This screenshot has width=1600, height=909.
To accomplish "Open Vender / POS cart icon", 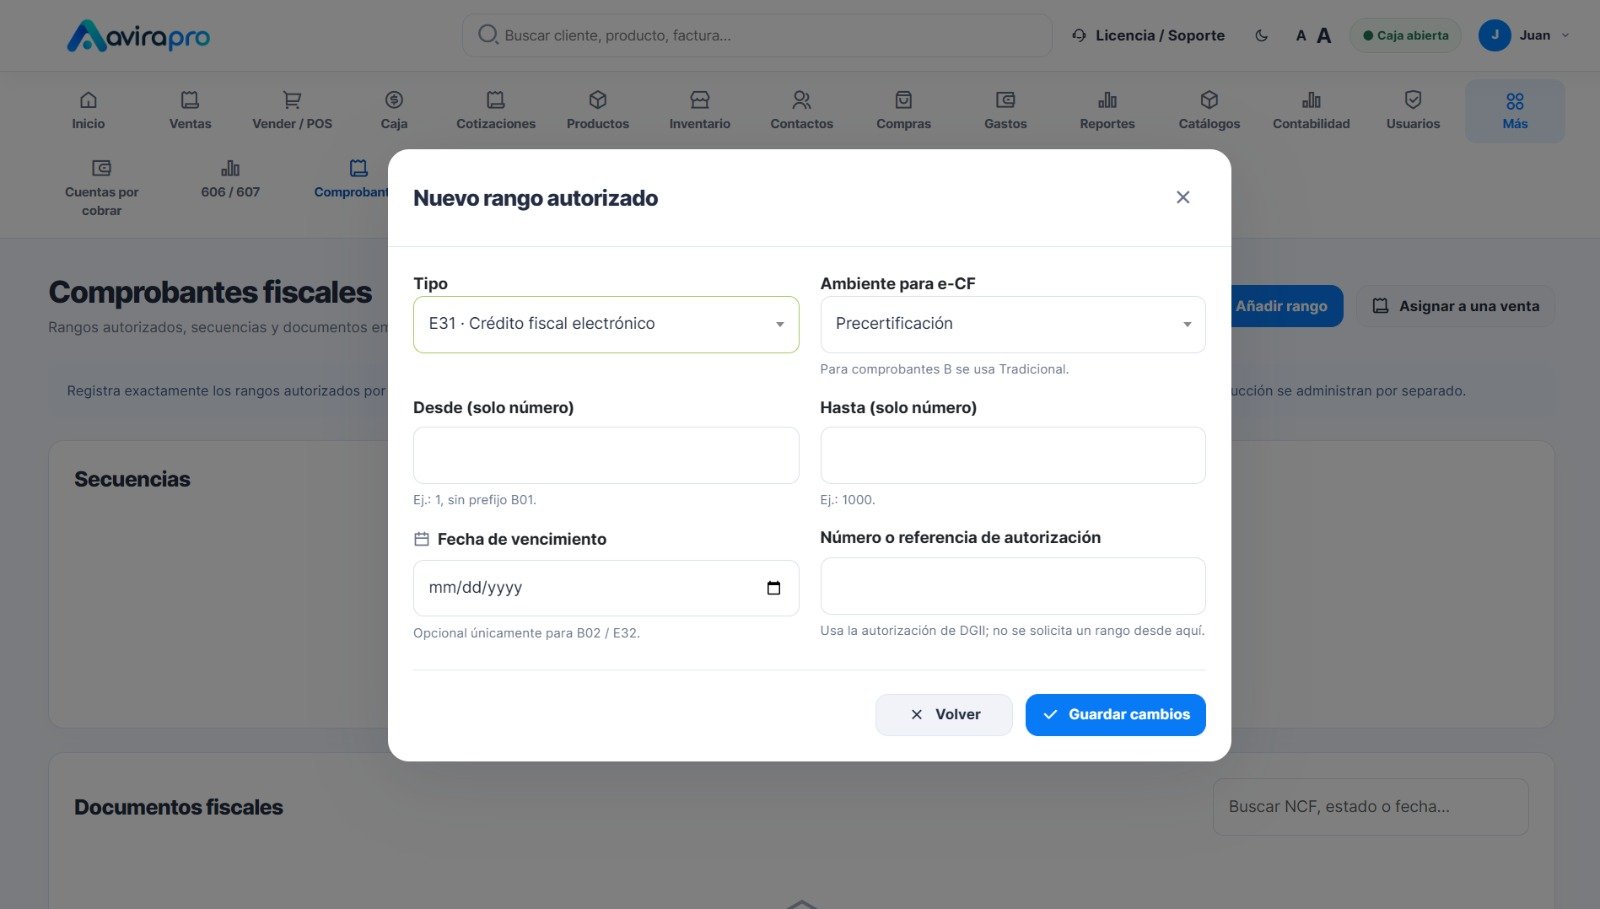I will 292,100.
